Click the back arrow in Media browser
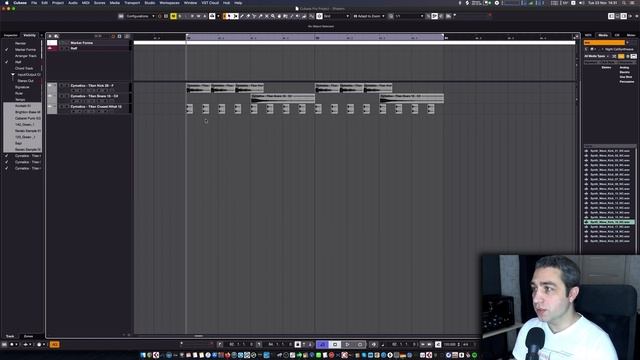This screenshot has height=360, width=640. point(587,49)
